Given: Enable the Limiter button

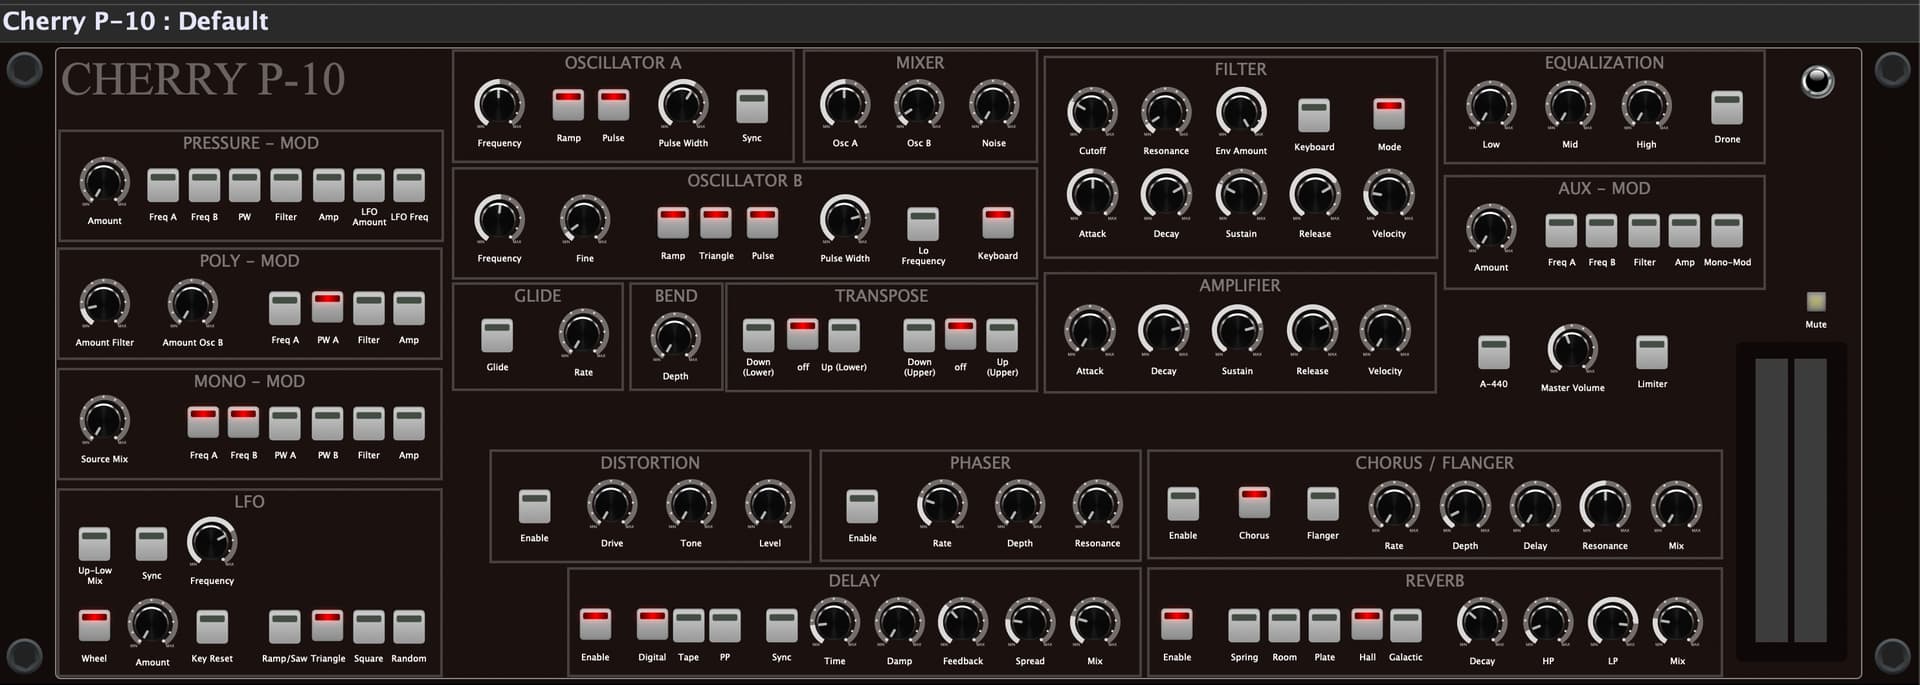Looking at the screenshot, I should (x=1651, y=353).
